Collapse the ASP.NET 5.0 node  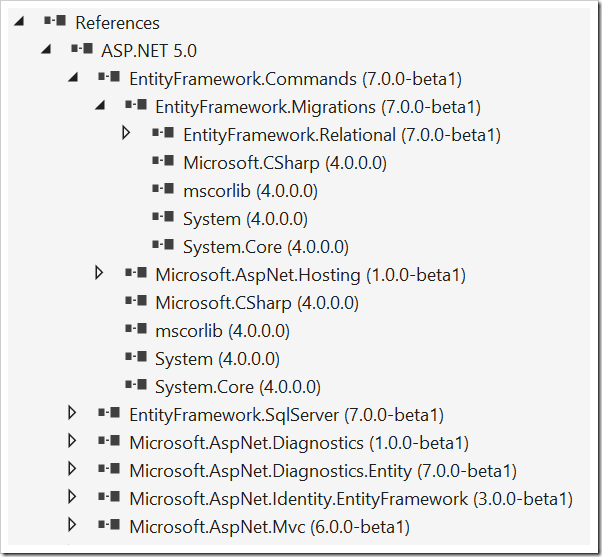point(46,49)
